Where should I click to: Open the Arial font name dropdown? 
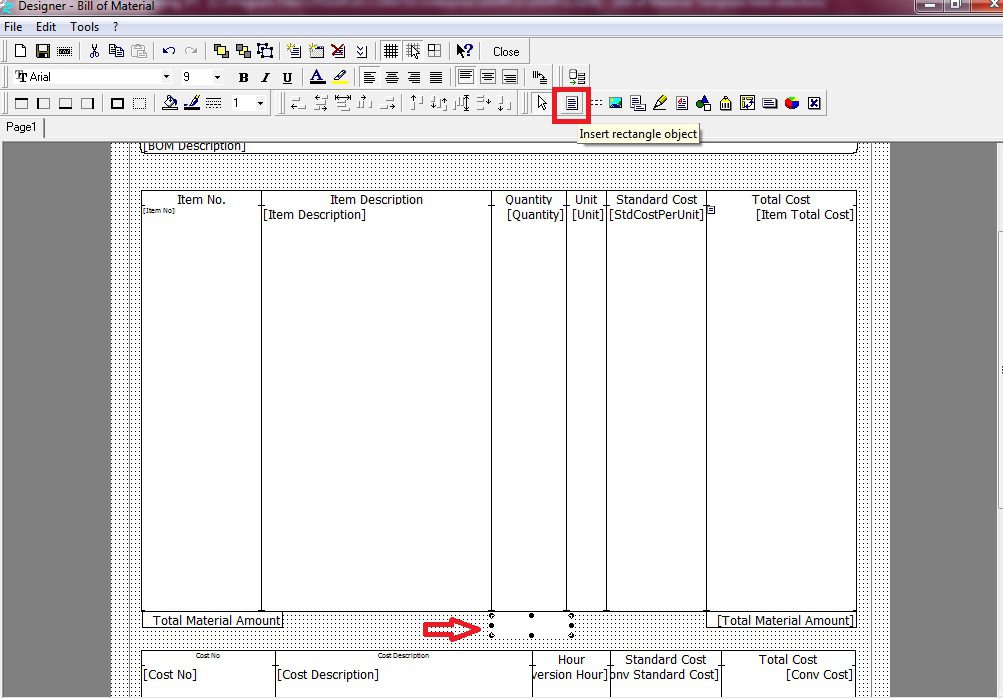[166, 77]
